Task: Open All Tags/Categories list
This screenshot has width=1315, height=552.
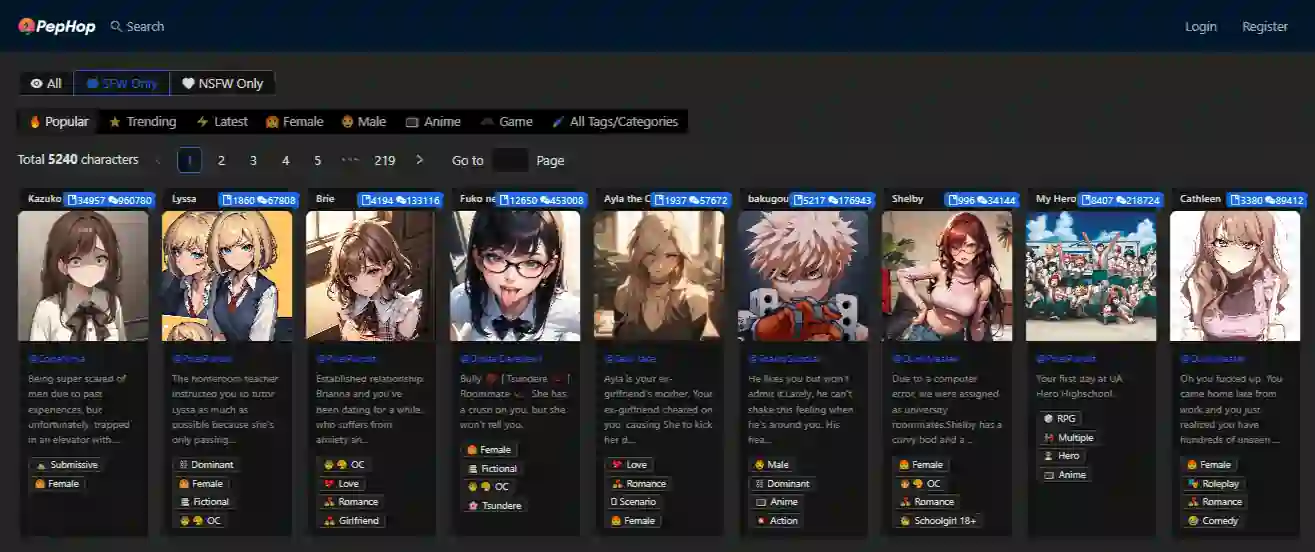Action: (614, 122)
